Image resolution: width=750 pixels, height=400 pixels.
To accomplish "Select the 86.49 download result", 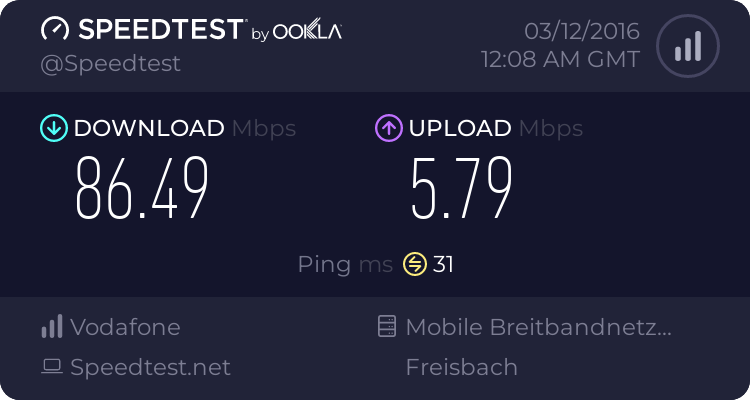I will [x=142, y=188].
